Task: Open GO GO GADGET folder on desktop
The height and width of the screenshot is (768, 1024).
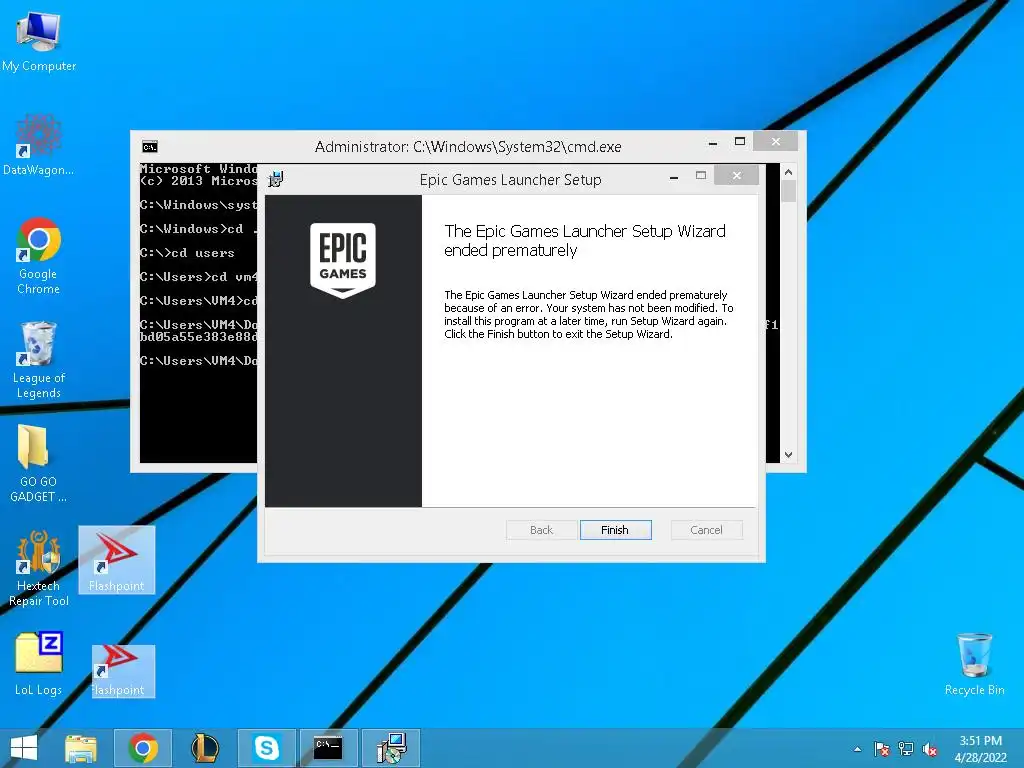Action: point(38,463)
